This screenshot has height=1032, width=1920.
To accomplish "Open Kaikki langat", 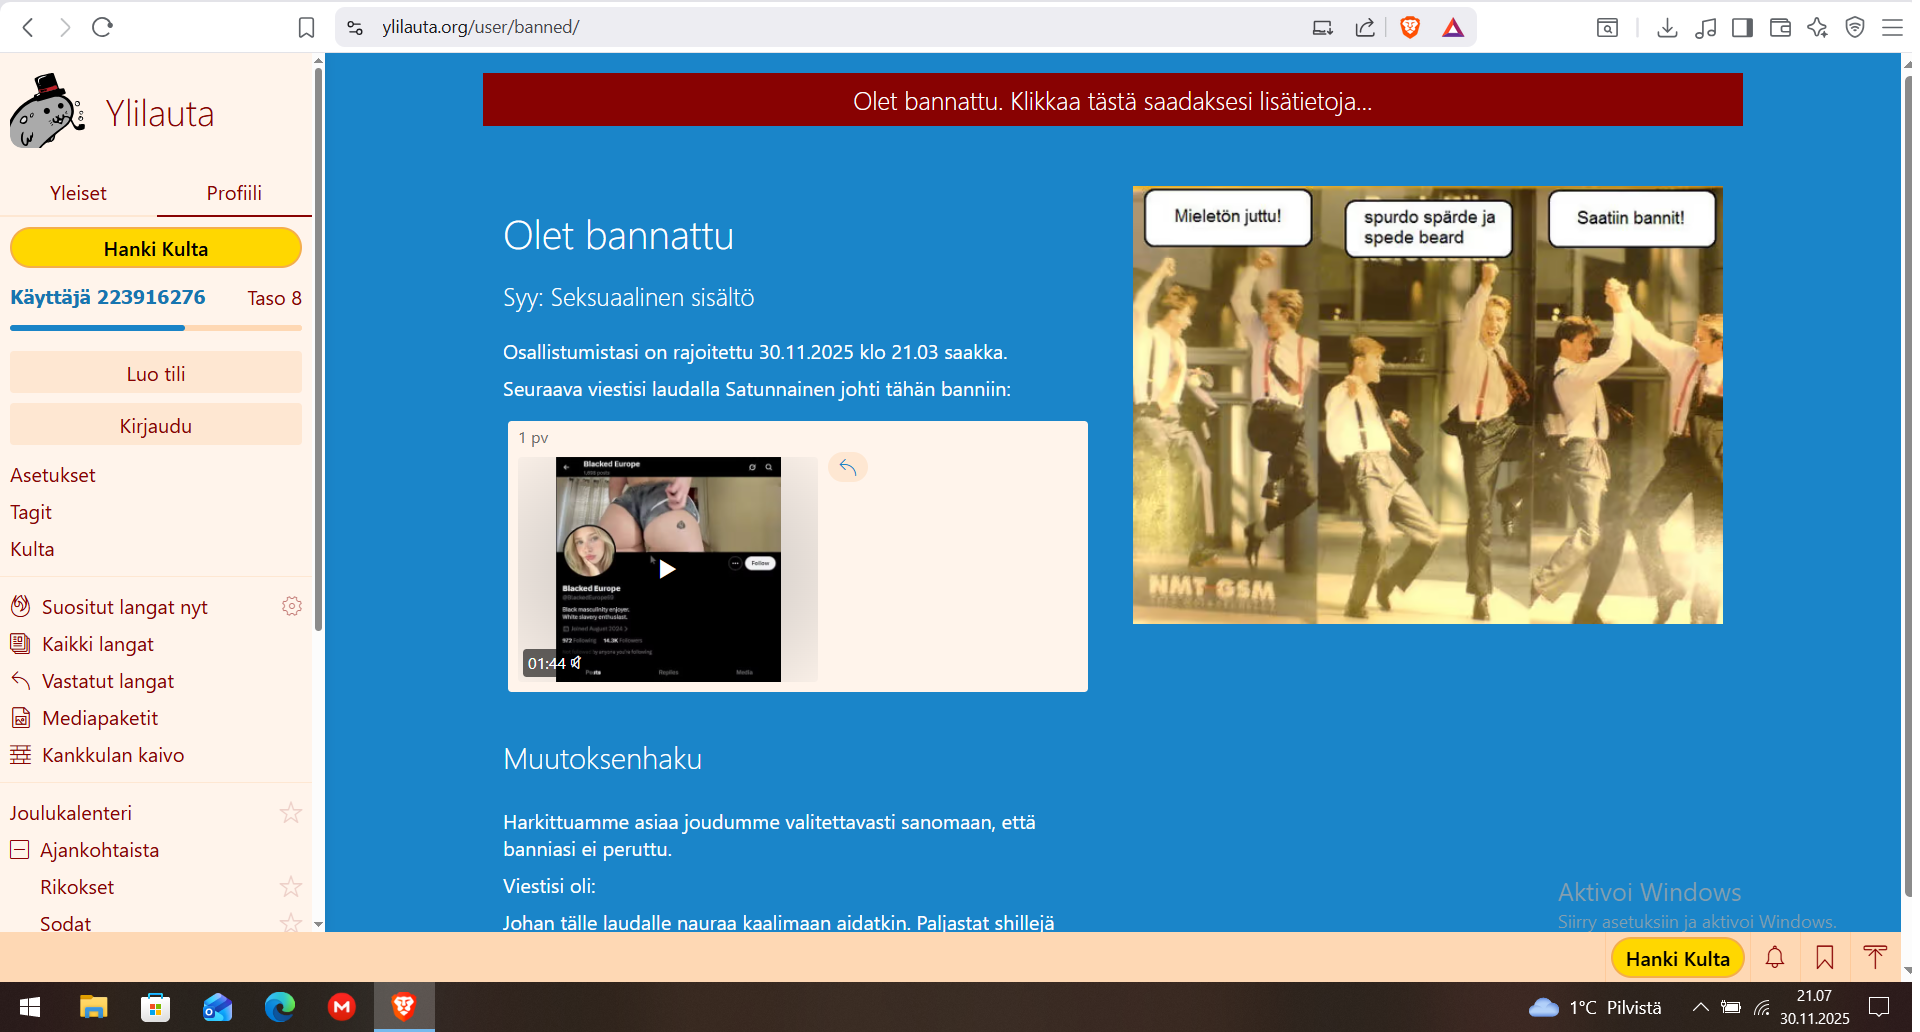I will click(x=98, y=644).
